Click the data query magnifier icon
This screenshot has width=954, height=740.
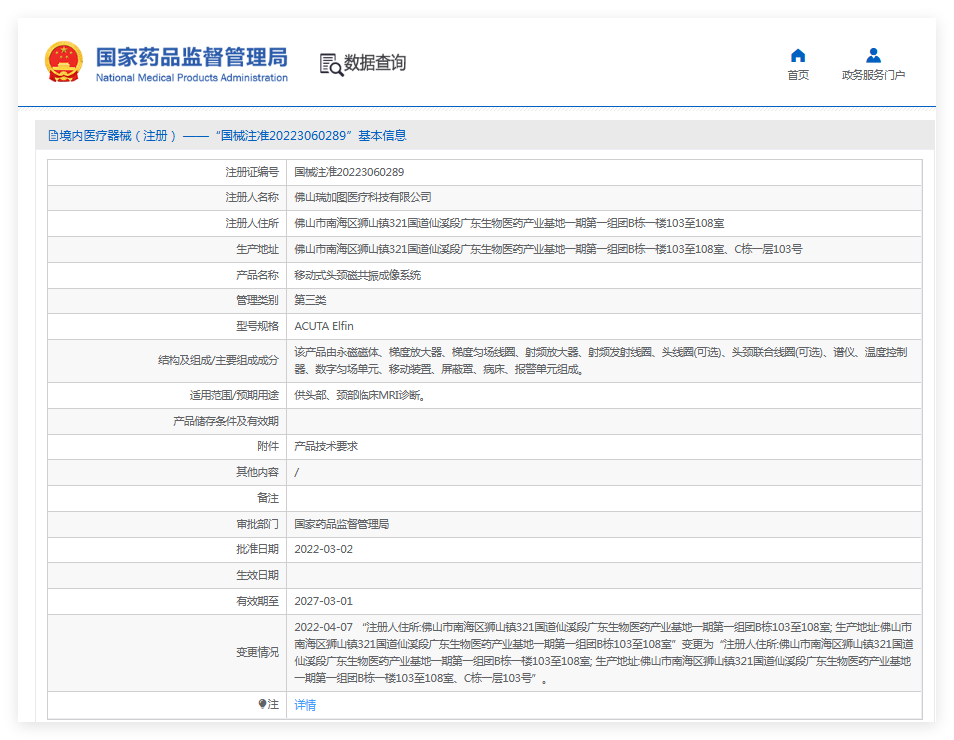(x=331, y=64)
